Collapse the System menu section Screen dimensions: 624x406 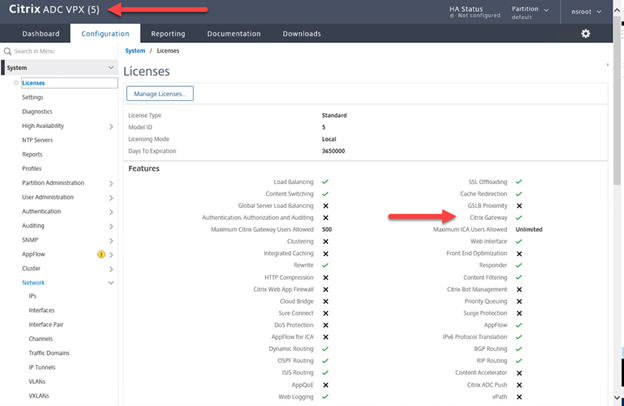111,68
